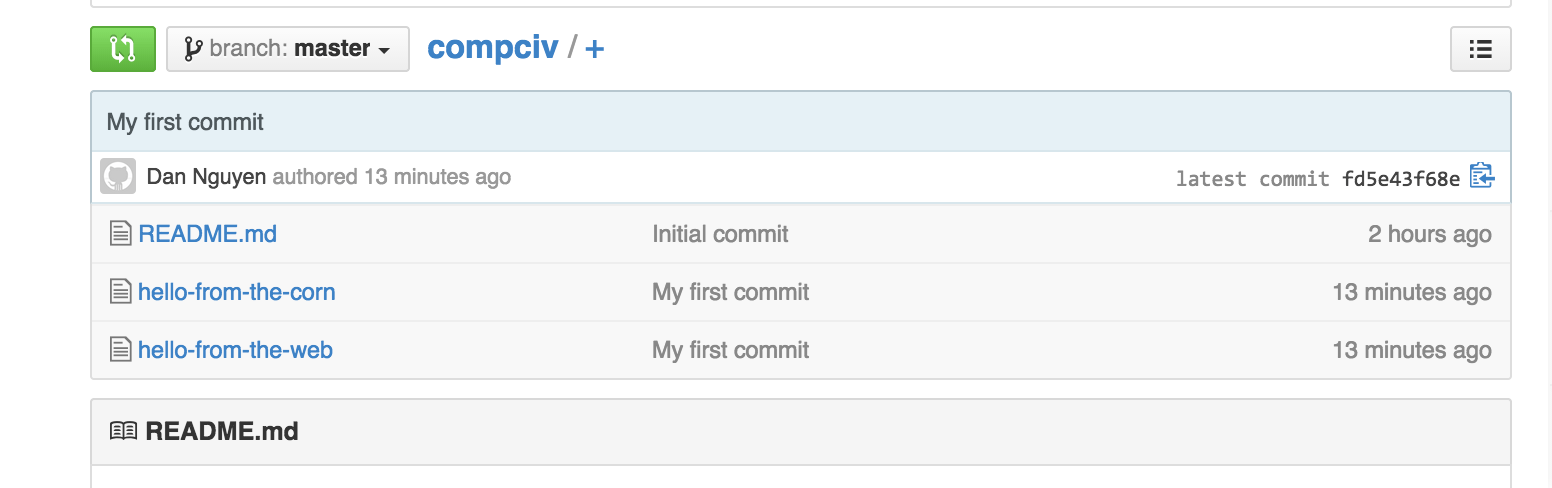Open My first commit link for hello-from-the-corn
The image size is (1552, 488).
tap(730, 292)
